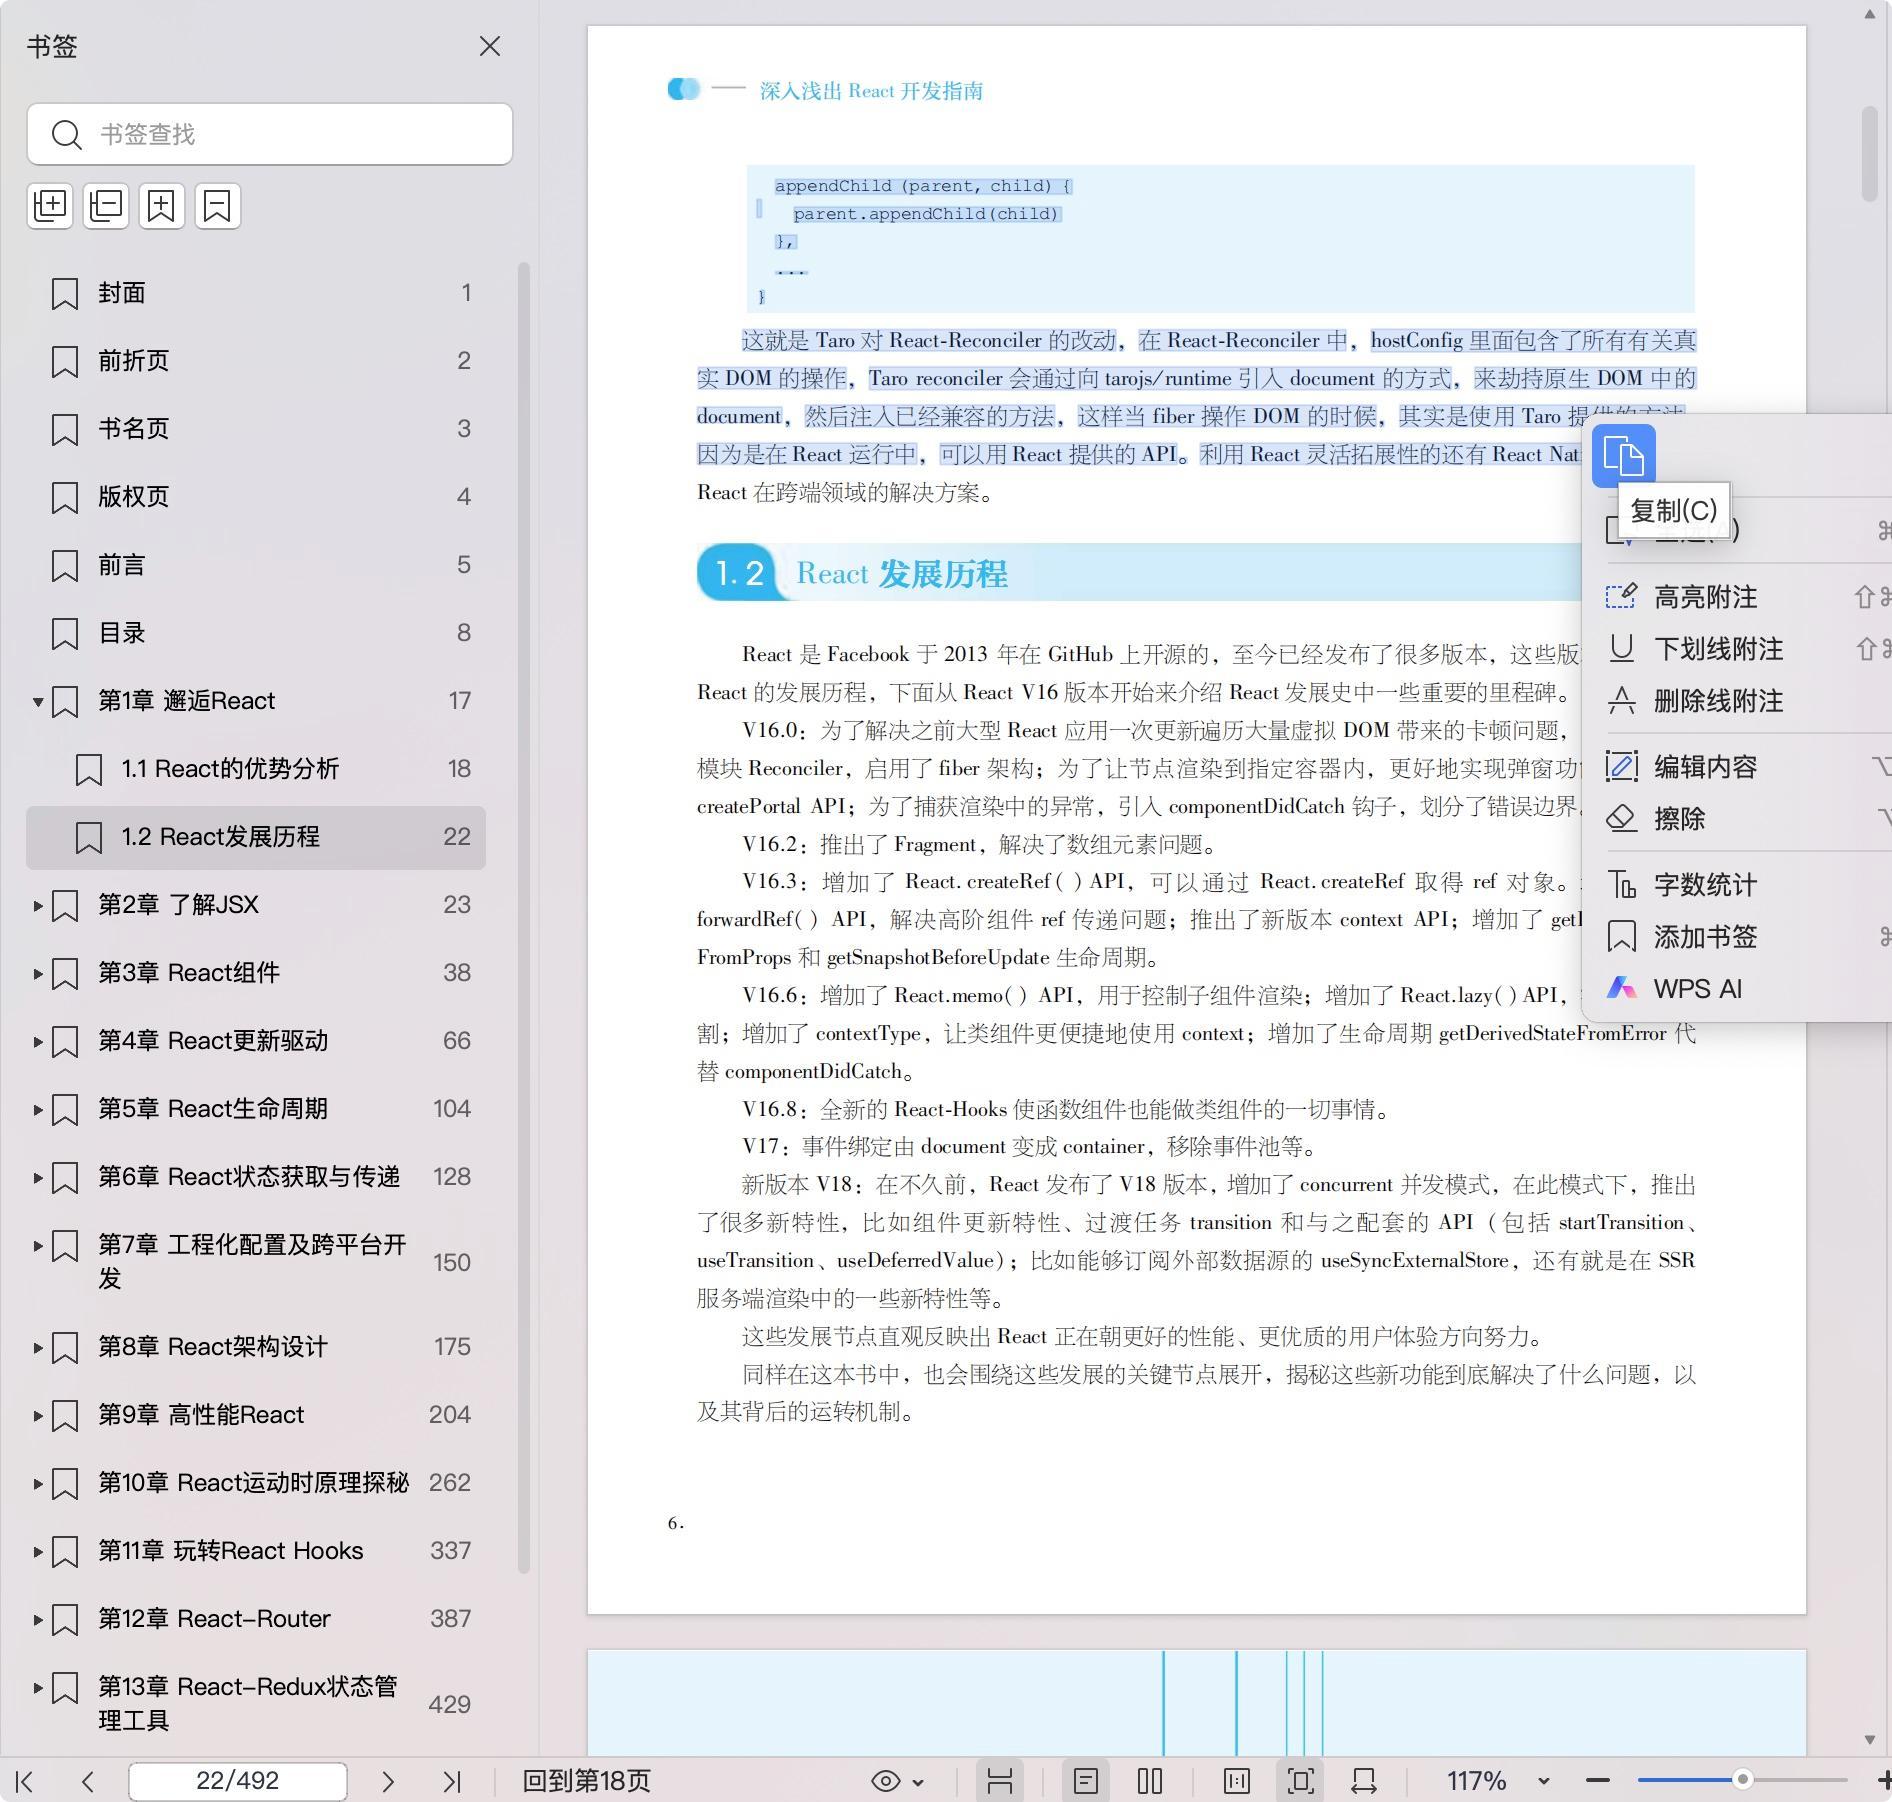Viewport: 1892px width, 1802px height.
Task: Collapse the 第1章 邂逅React chapter
Action: click(x=38, y=701)
